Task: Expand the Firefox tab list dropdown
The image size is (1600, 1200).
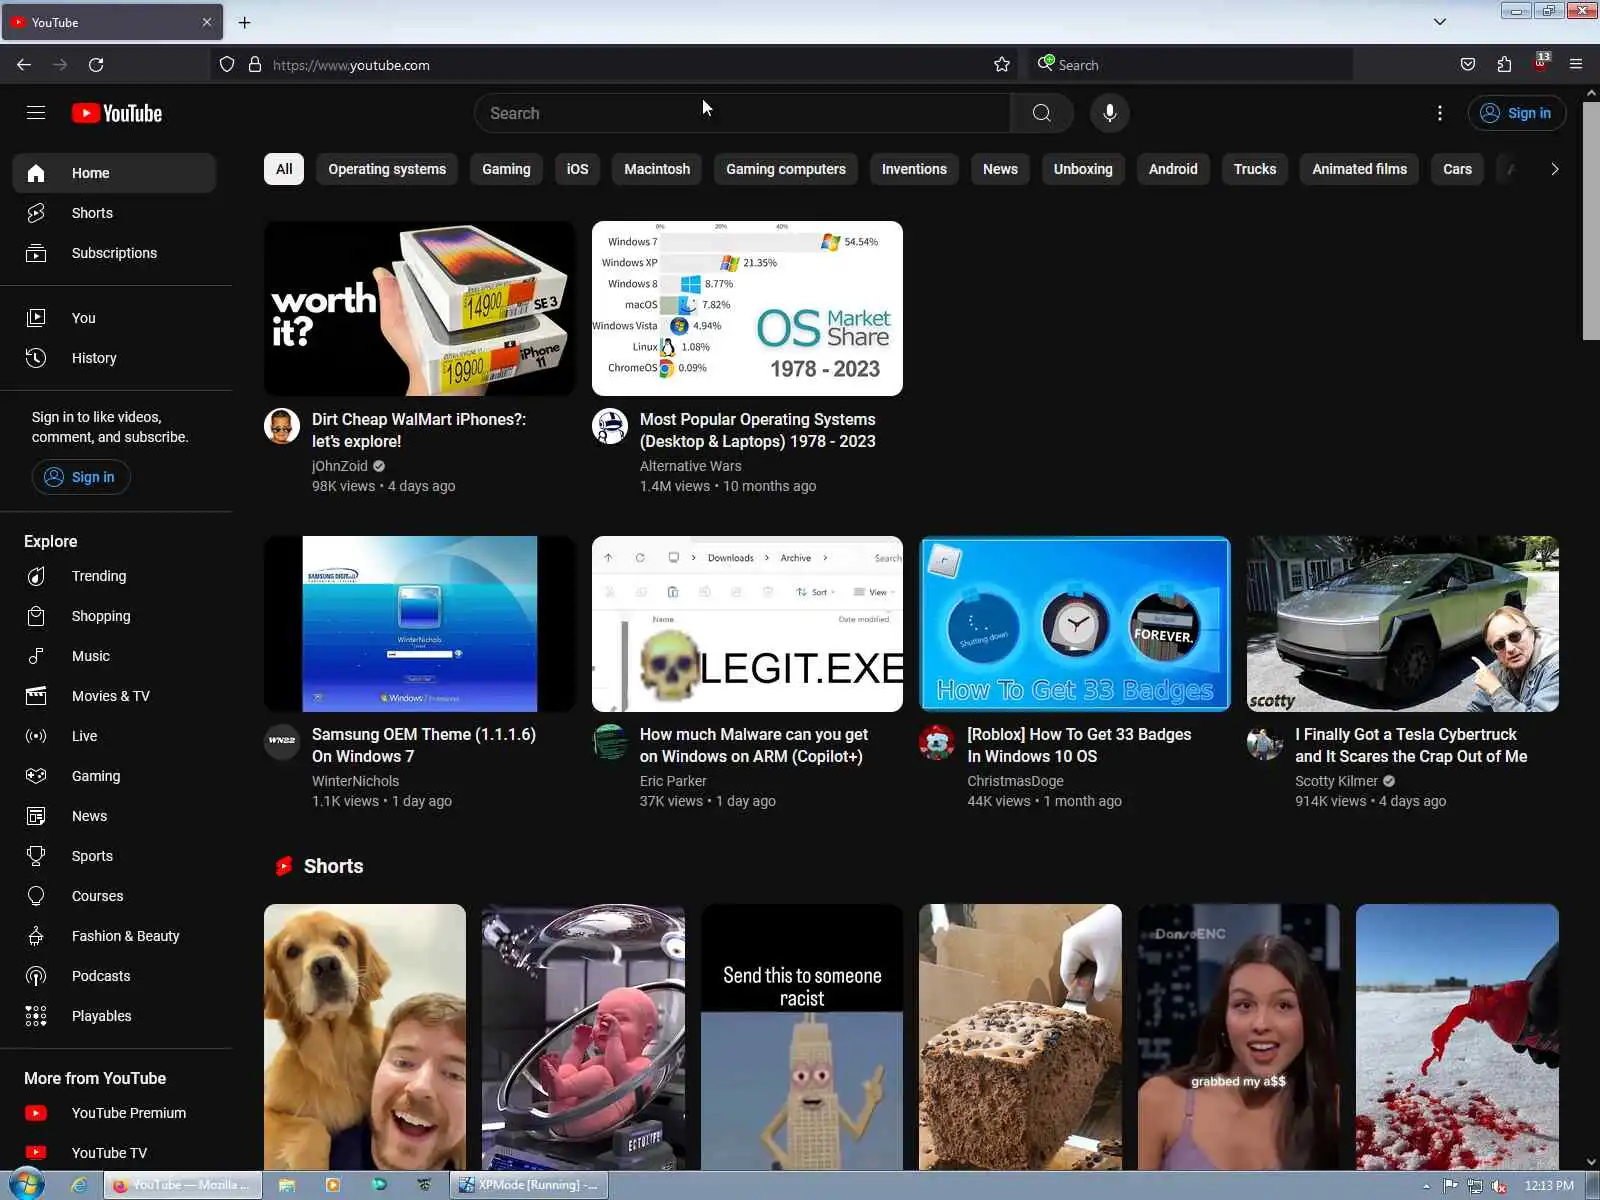Action: click(1440, 22)
